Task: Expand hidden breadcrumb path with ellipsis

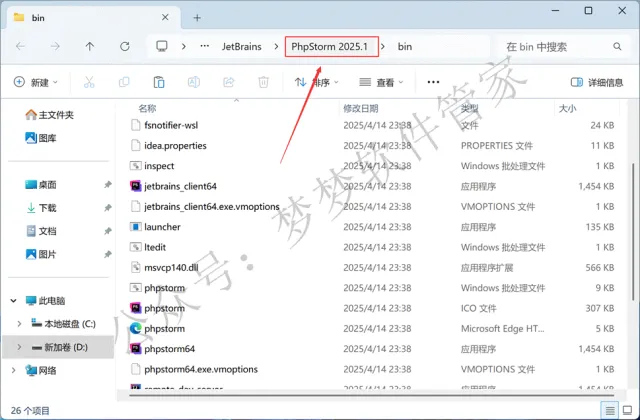Action: [x=204, y=46]
